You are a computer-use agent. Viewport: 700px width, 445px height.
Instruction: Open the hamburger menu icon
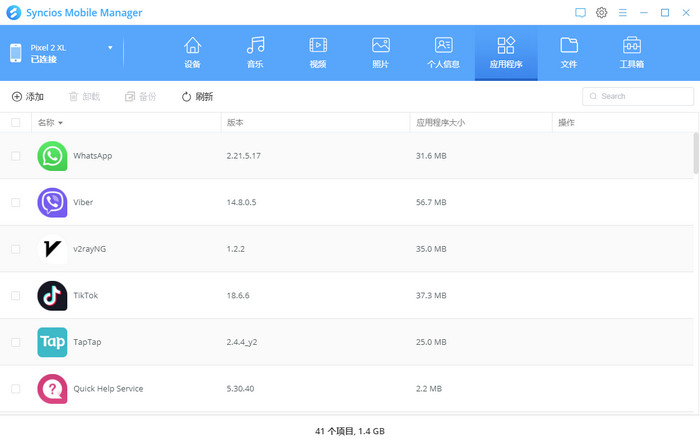(x=623, y=12)
